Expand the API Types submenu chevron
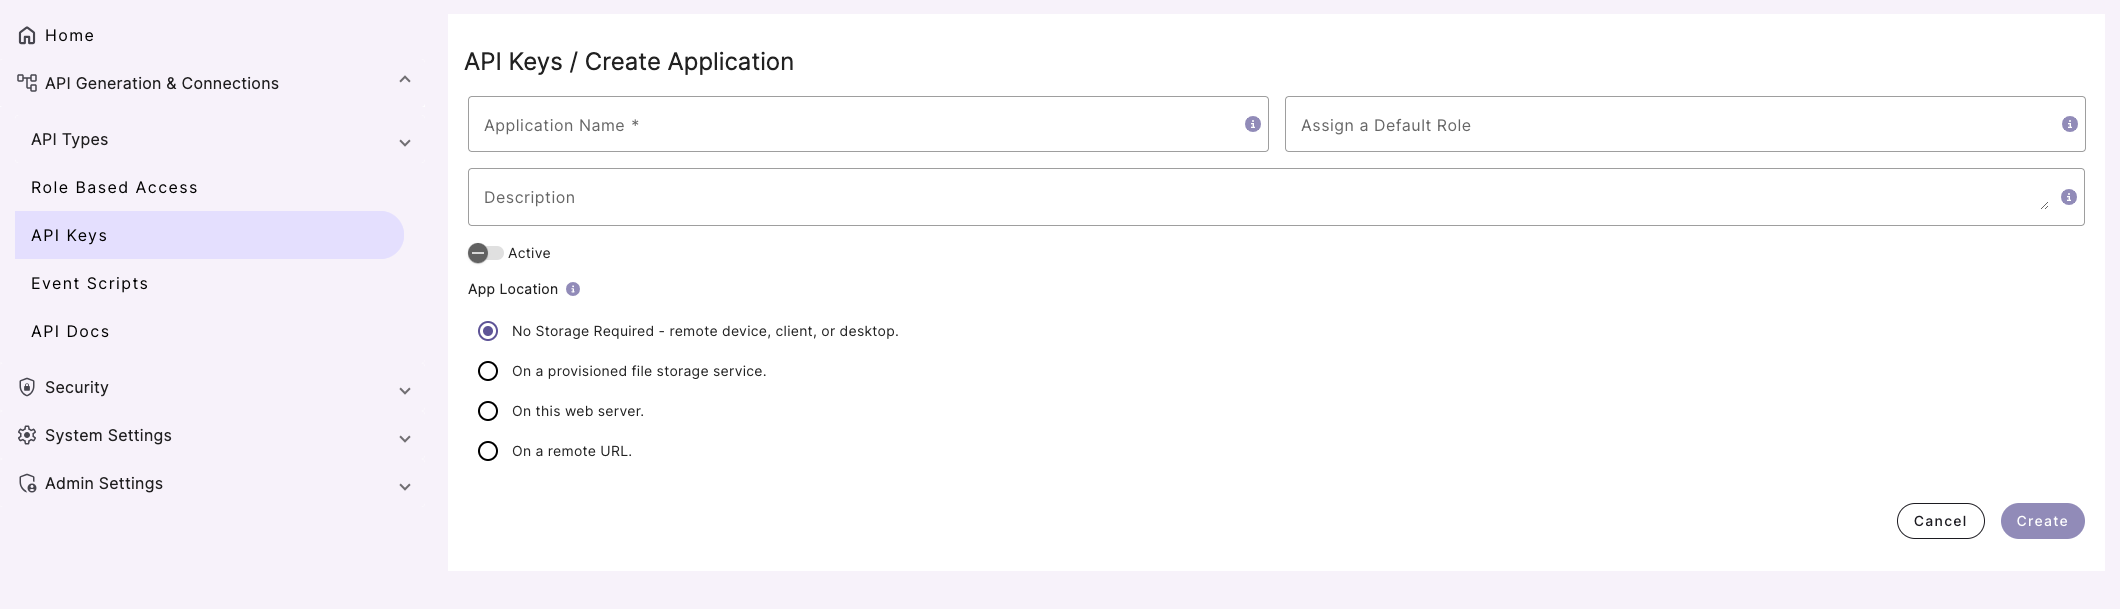 pos(405,143)
